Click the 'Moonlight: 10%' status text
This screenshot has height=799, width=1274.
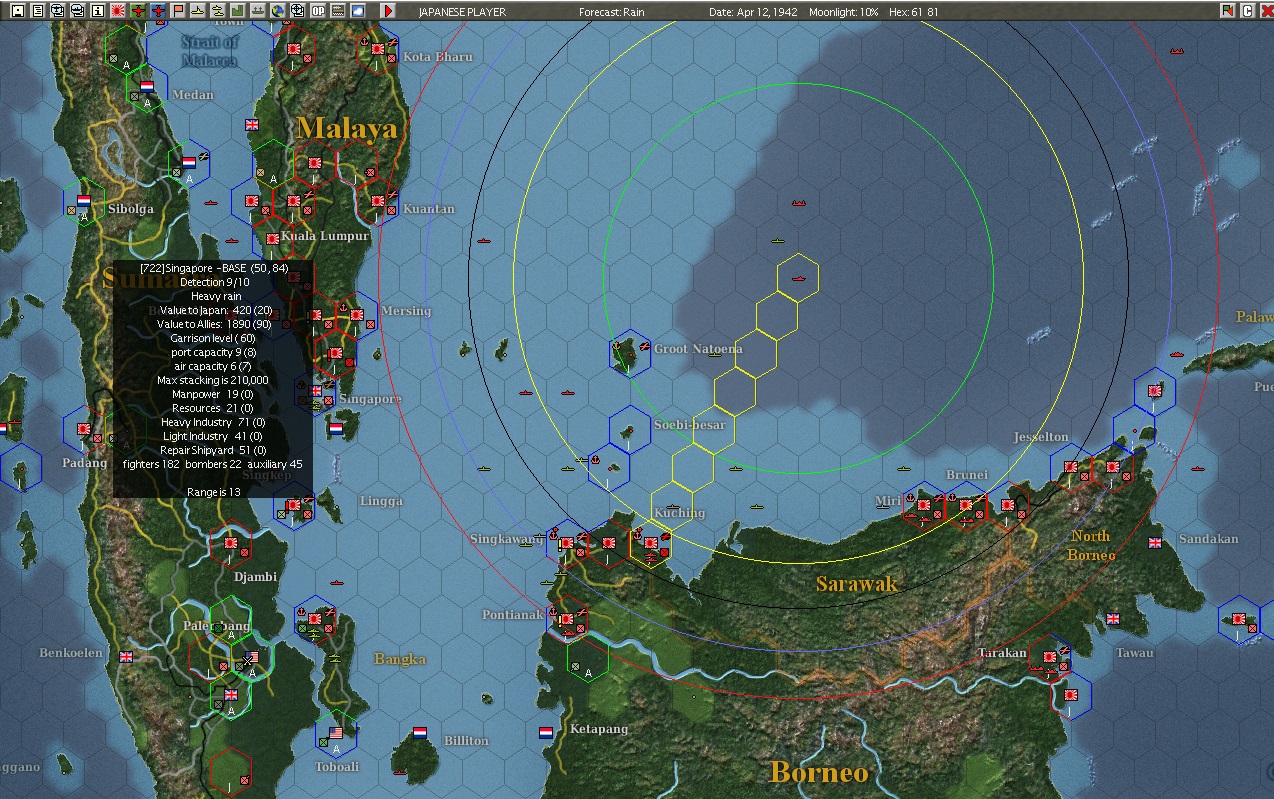coord(844,12)
